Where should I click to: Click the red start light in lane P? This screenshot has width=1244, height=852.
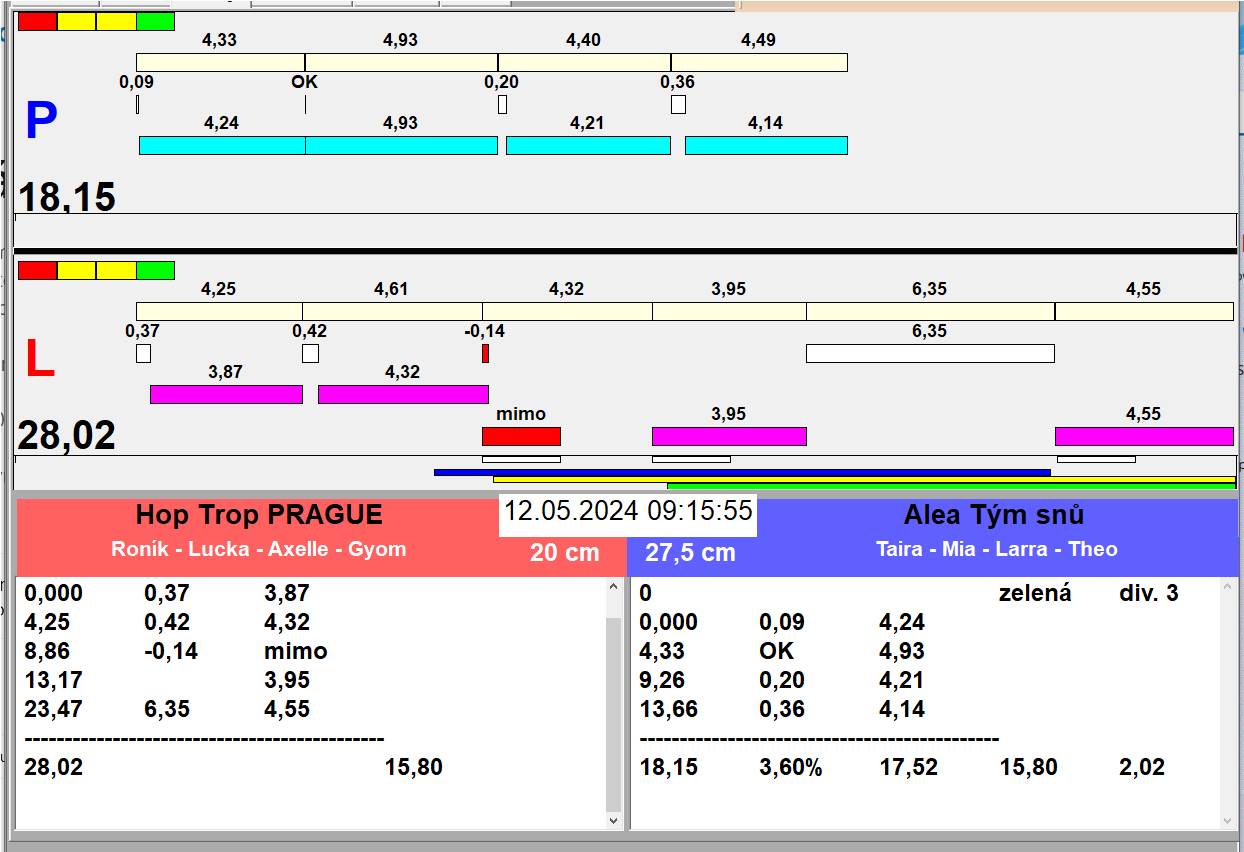point(37,21)
